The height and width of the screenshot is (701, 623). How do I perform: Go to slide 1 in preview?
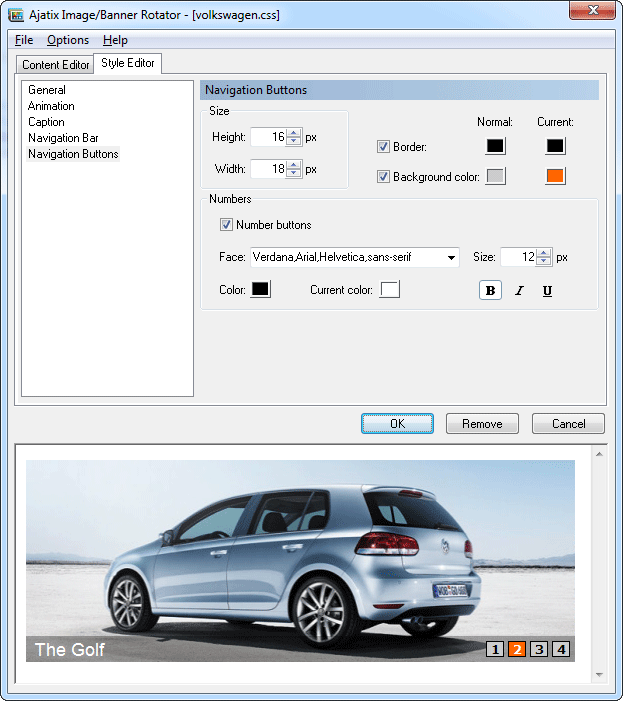pyautogui.click(x=495, y=649)
